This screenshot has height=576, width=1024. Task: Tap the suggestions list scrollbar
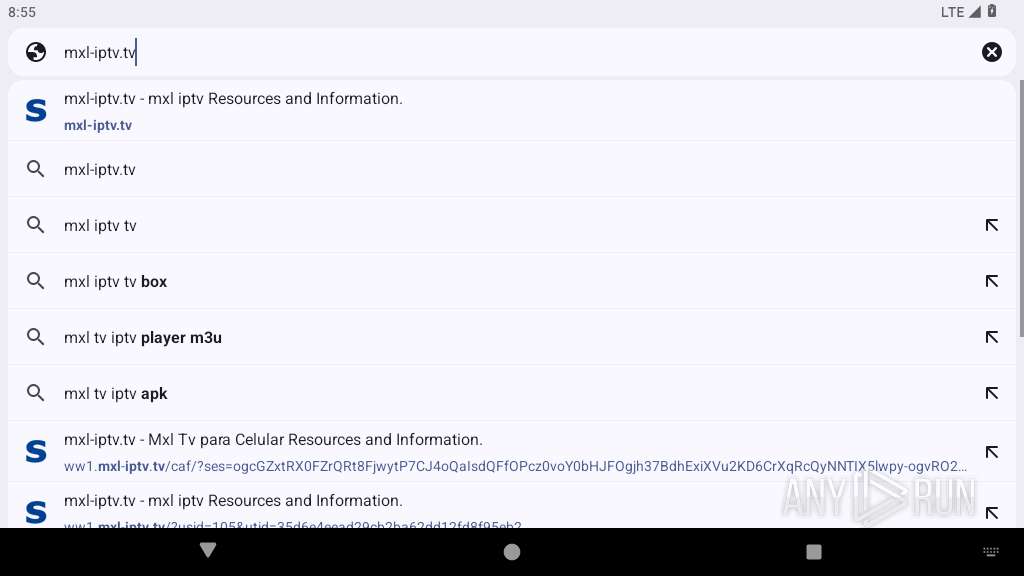1020,209
